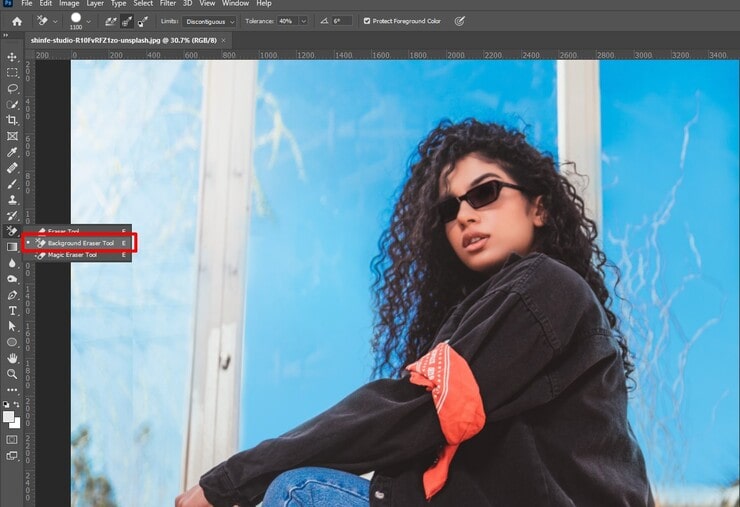Screen dimensions: 740x507
Task: Select the Ellipse shape tool
Action: click(x=12, y=342)
